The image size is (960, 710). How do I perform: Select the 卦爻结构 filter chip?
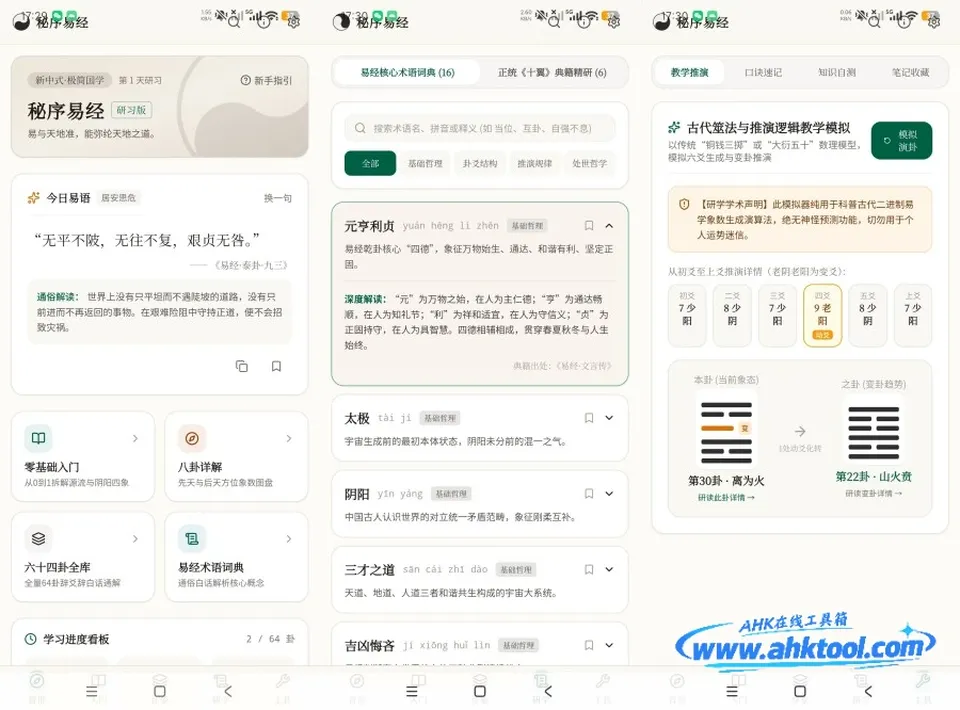480,163
